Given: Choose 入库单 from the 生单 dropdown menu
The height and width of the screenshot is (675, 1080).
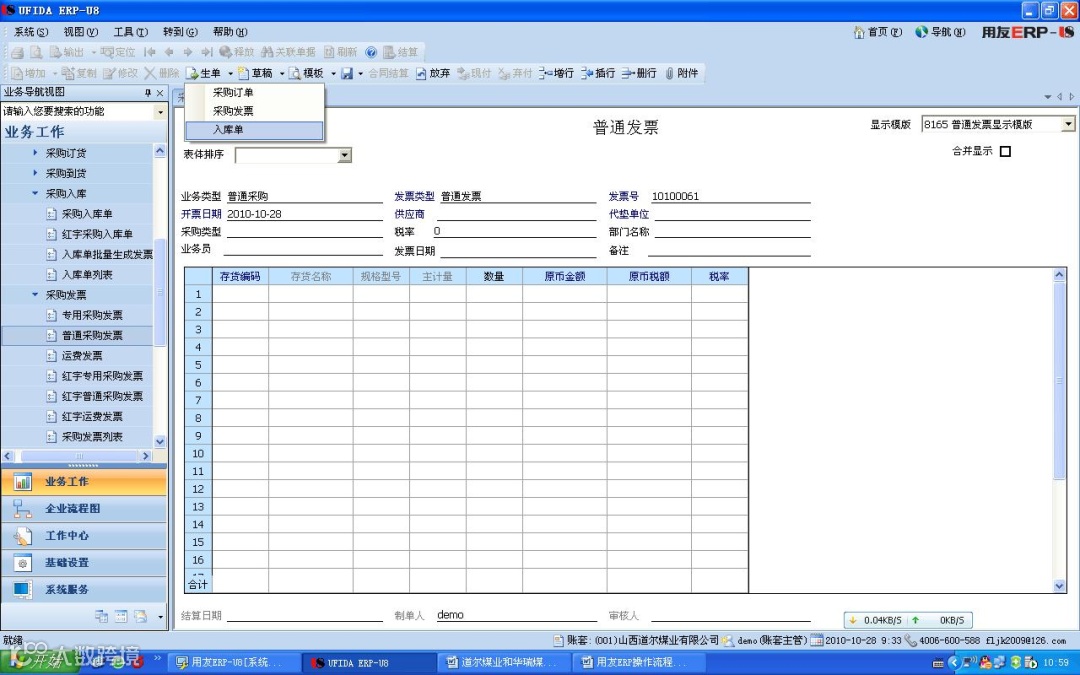Looking at the screenshot, I should 254,130.
